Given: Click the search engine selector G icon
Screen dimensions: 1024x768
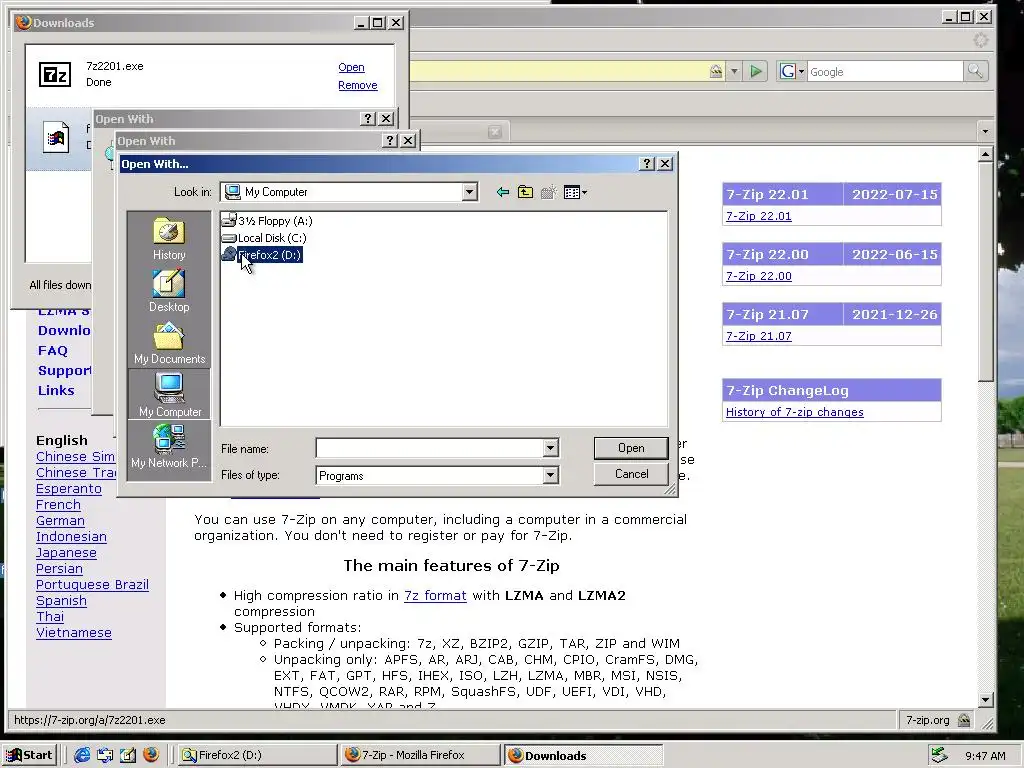Looking at the screenshot, I should (791, 71).
